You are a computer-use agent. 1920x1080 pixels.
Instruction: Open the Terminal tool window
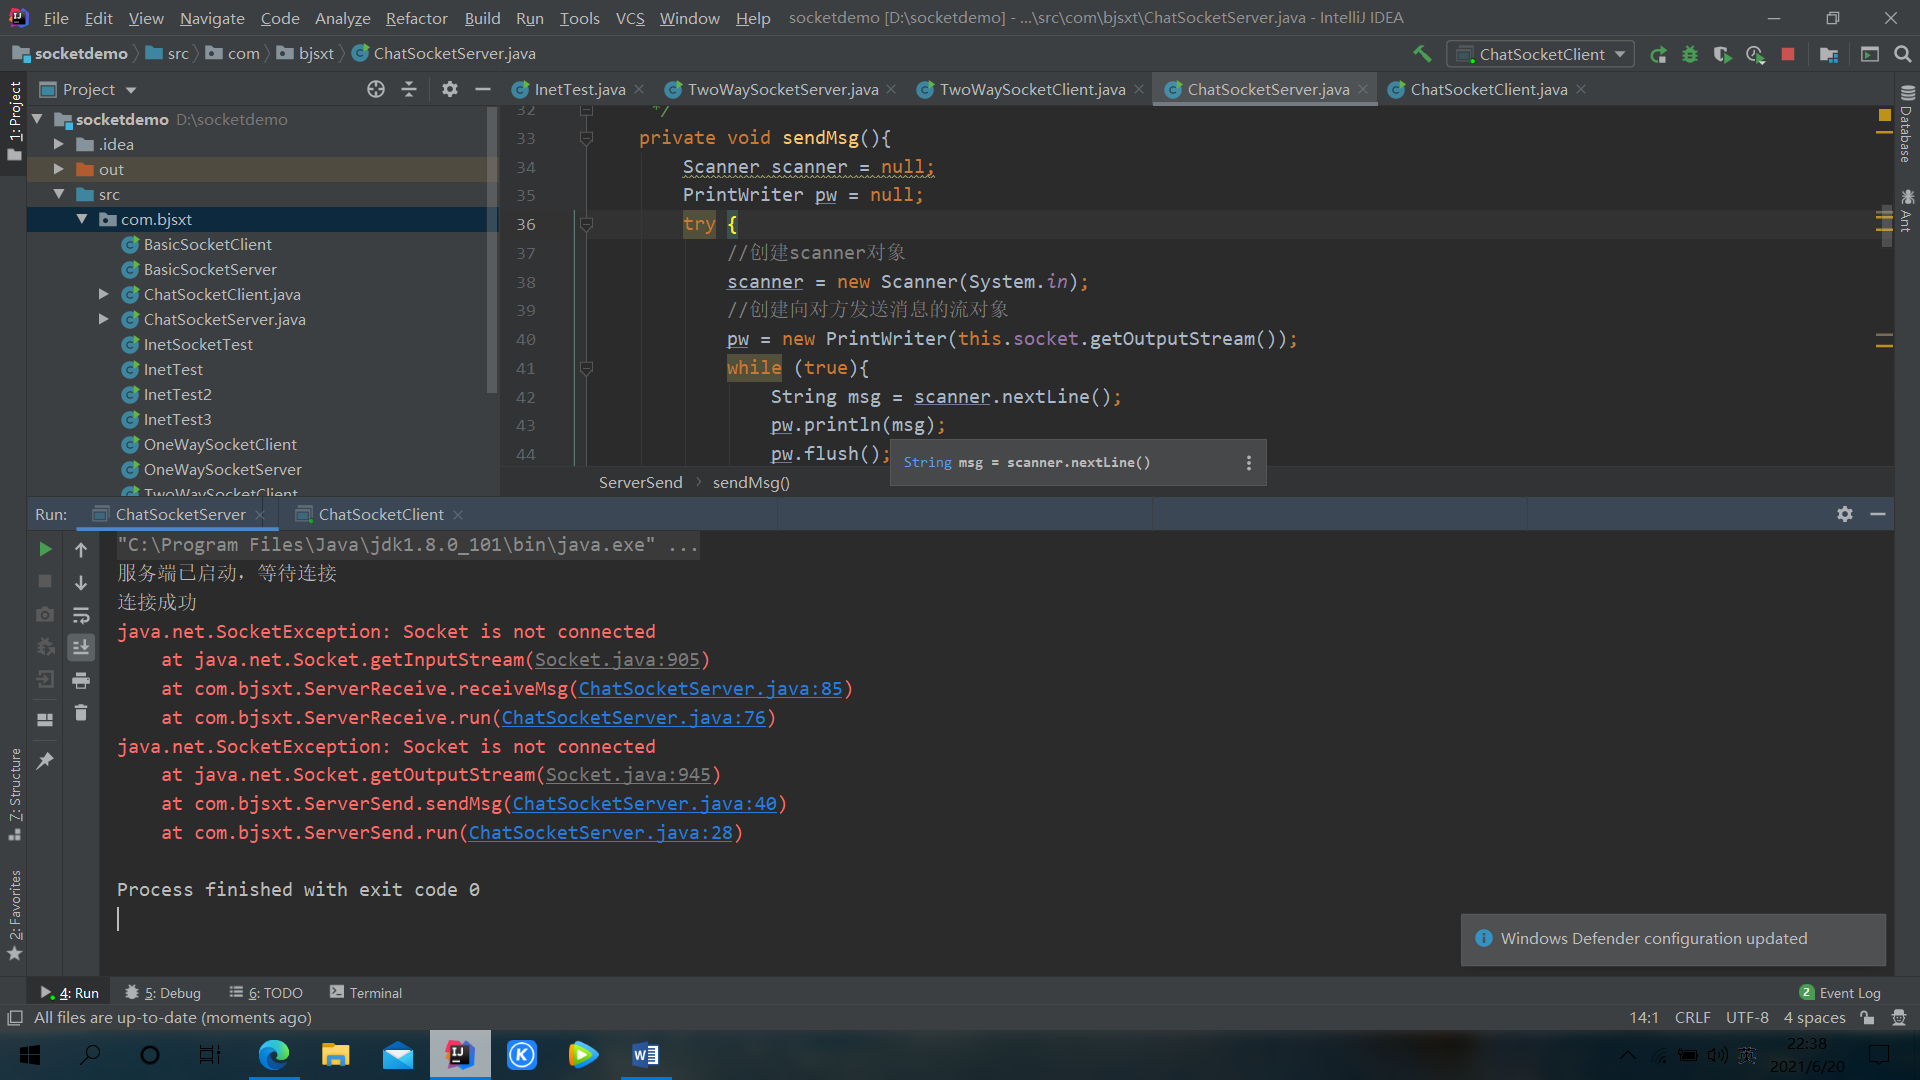pyautogui.click(x=366, y=993)
